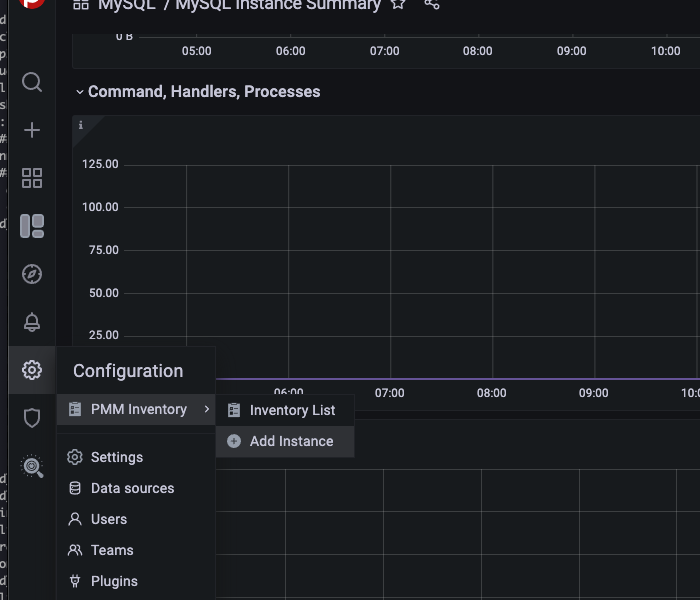Open the Search dashboards magnifier icon
This screenshot has width=700, height=600.
coord(32,82)
